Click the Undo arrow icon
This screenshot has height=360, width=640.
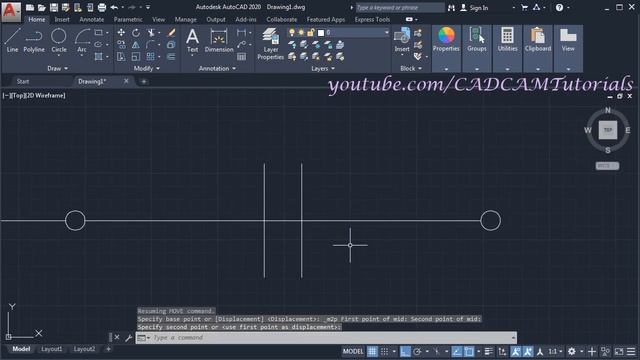coord(114,7)
